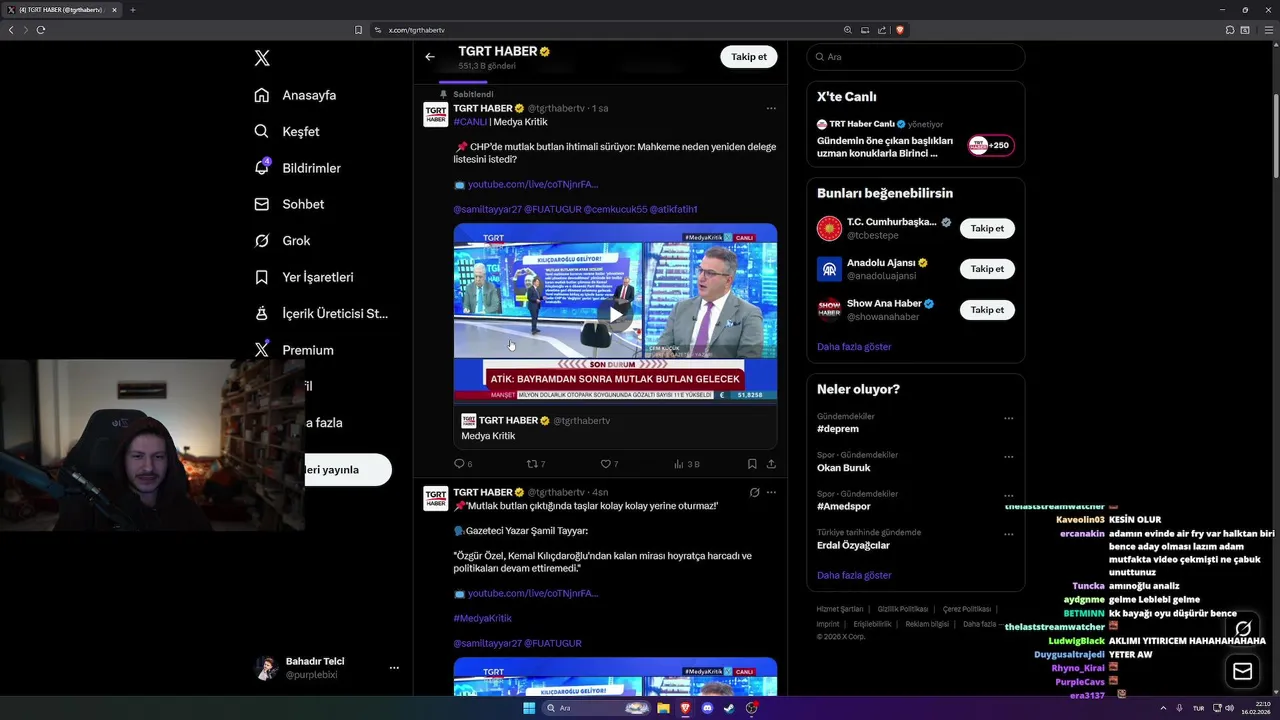
Task: Open TGRT HABER profile from pinned post avatar
Action: [435, 114]
